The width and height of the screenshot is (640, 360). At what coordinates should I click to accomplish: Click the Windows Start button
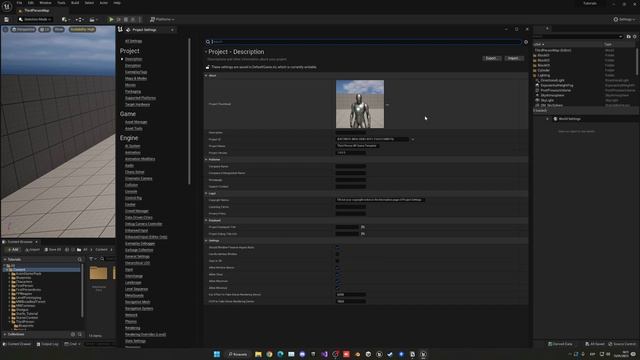(x=217, y=354)
